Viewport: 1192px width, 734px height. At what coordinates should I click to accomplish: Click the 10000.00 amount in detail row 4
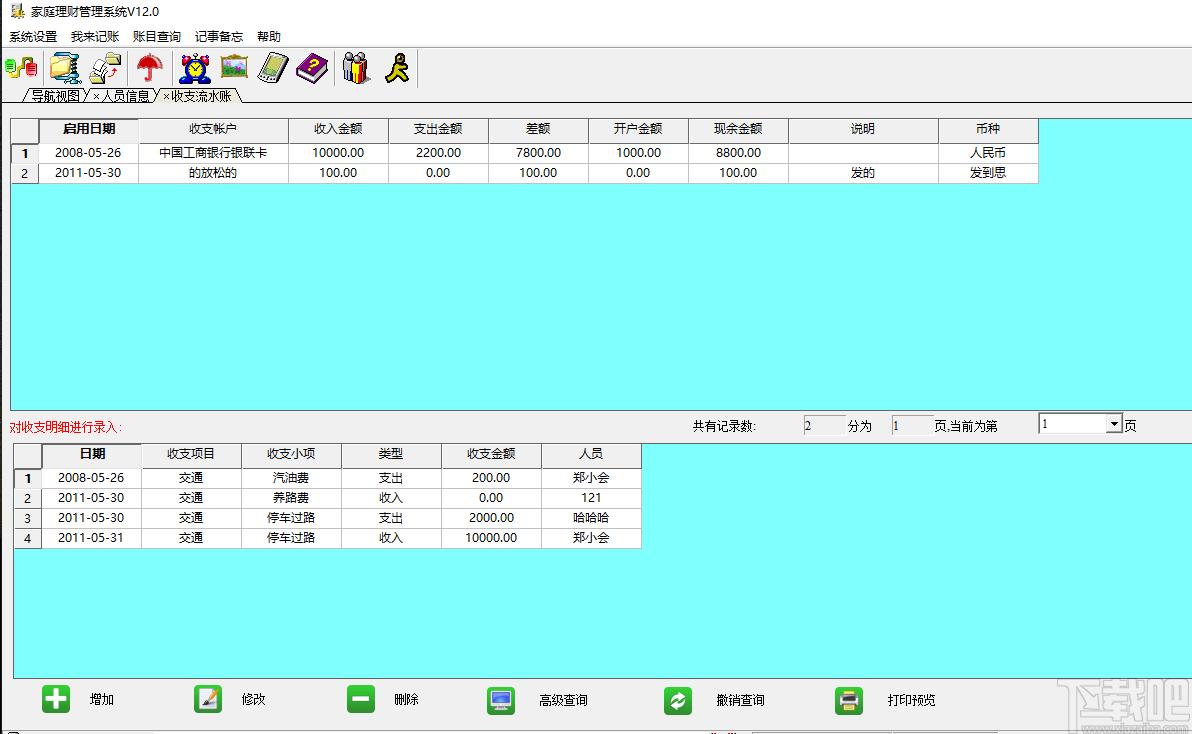pyautogui.click(x=491, y=538)
